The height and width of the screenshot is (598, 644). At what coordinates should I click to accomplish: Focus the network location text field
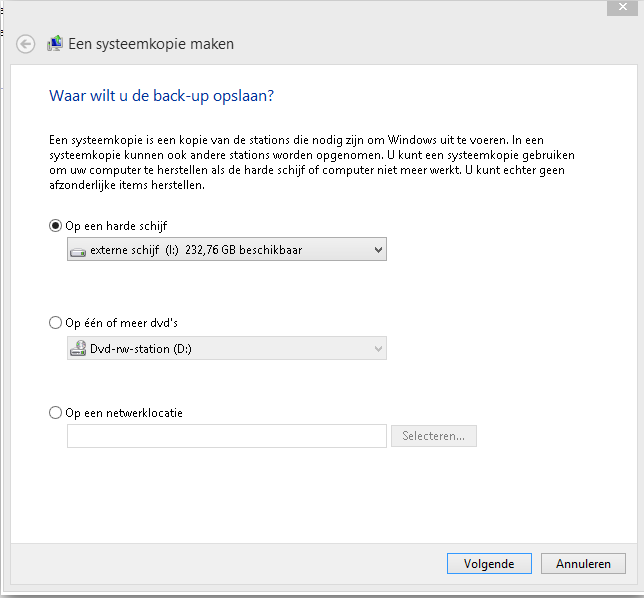click(x=226, y=436)
